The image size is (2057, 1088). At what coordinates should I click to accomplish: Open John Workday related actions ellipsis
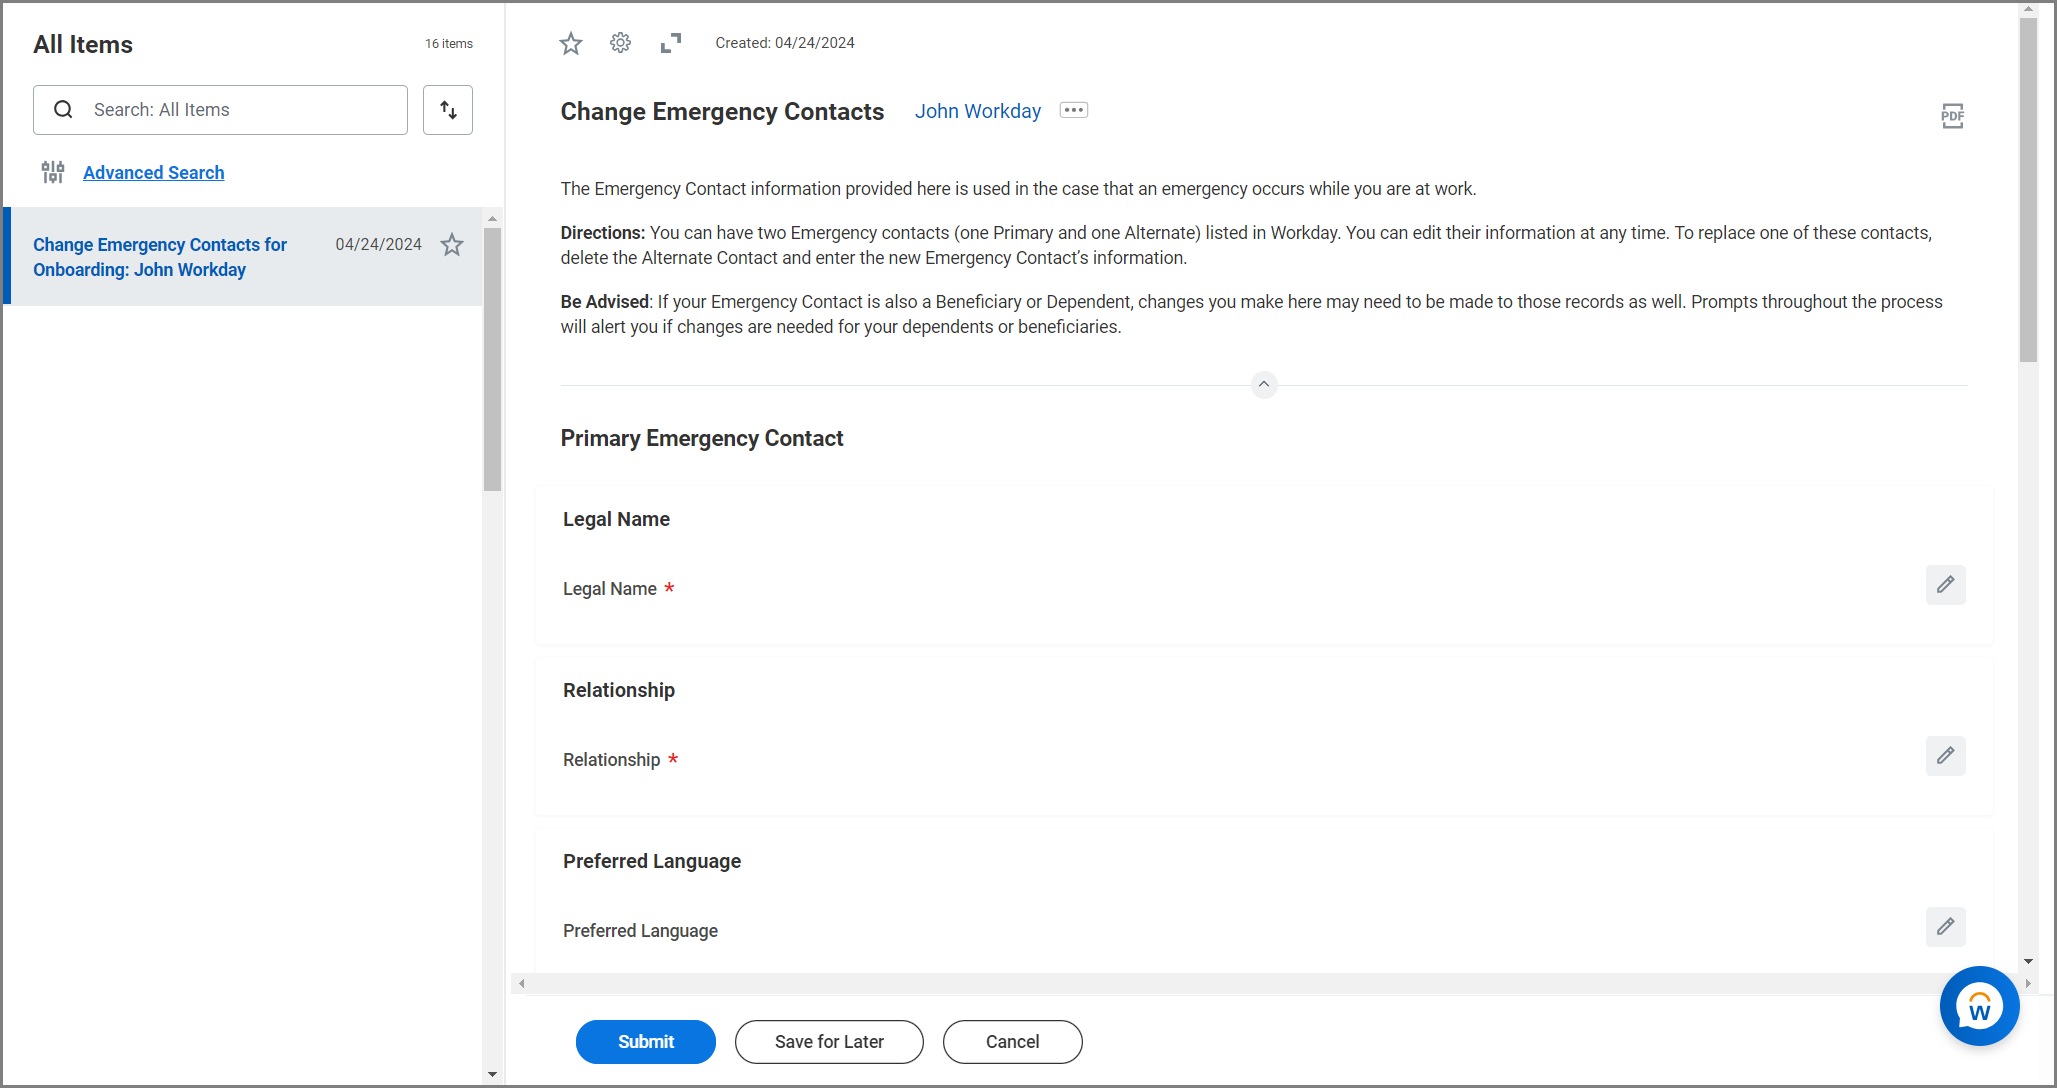click(x=1074, y=110)
